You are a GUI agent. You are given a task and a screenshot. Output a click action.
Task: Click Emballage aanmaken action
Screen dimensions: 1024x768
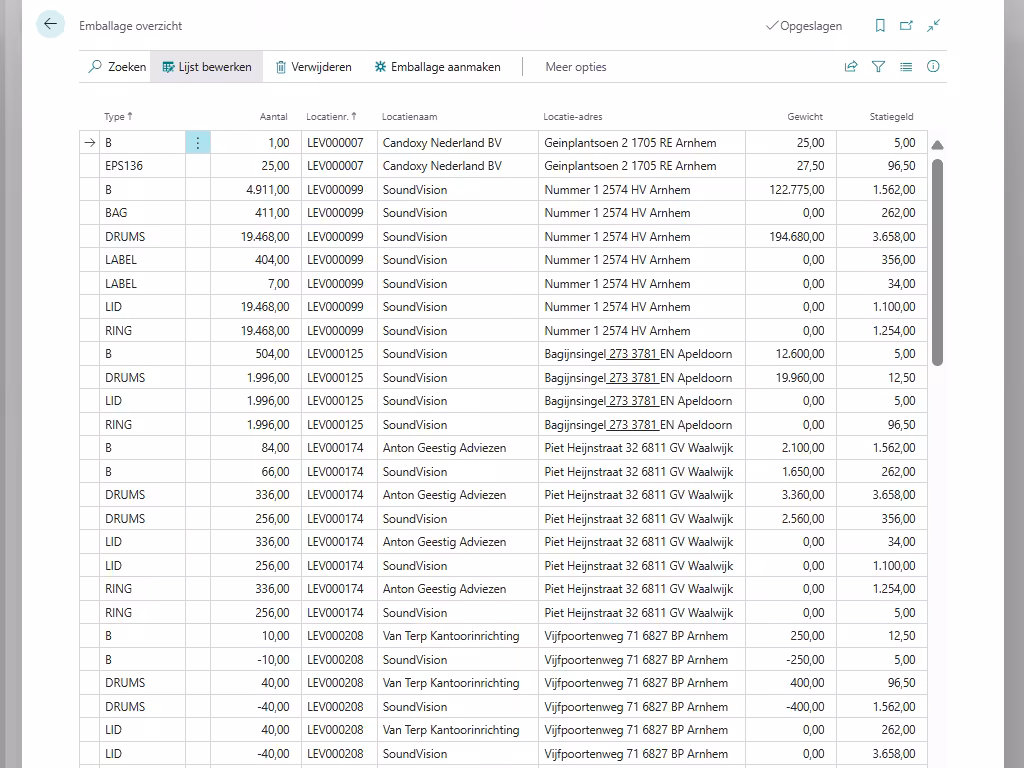(x=436, y=67)
